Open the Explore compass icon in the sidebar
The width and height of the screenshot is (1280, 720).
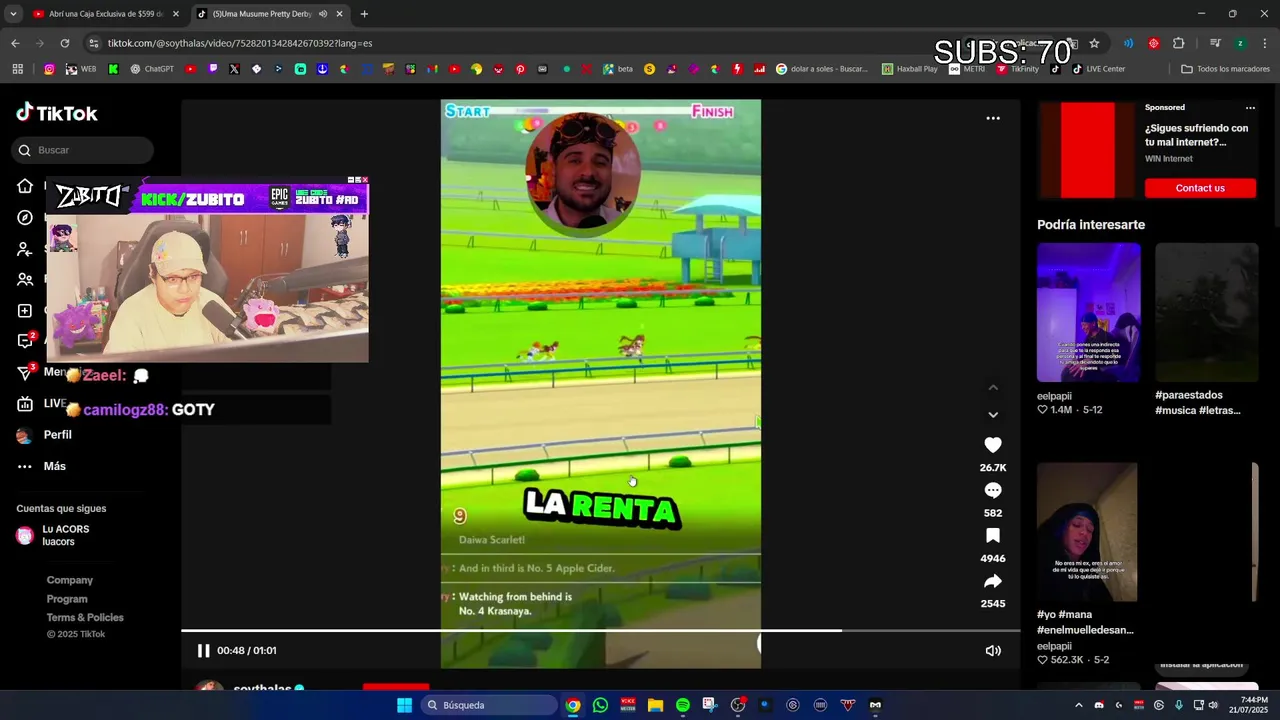coord(25,218)
